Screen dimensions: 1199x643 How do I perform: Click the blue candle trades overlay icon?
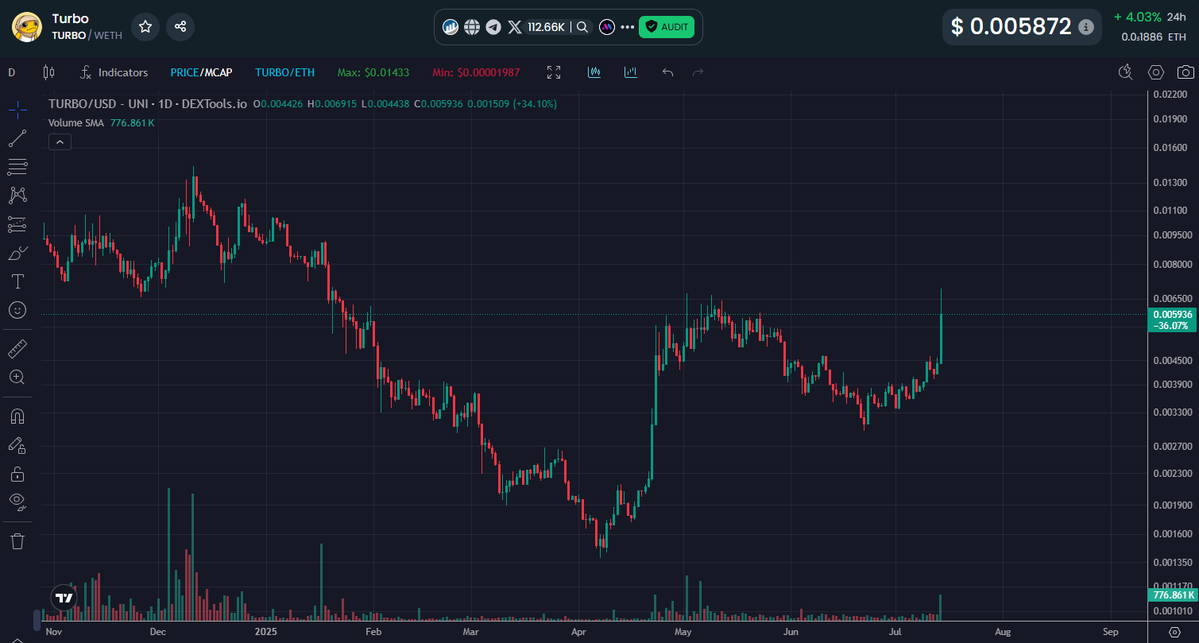(x=594, y=73)
